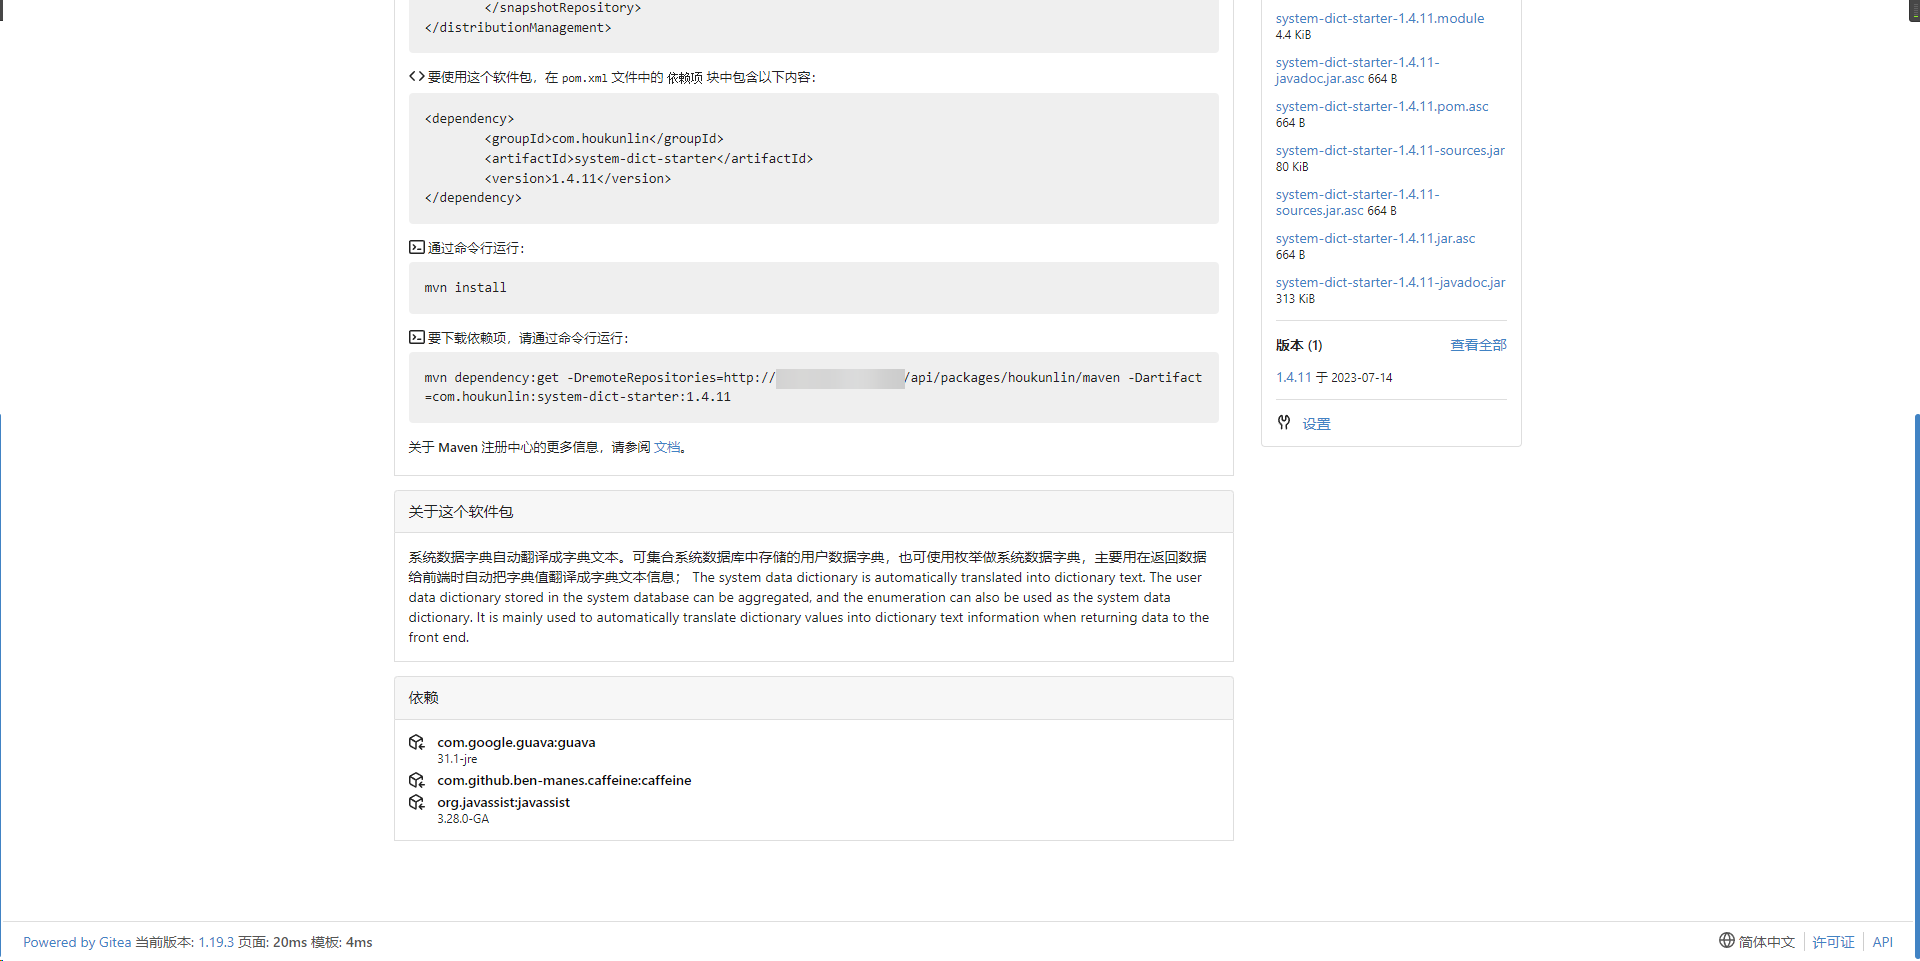Image resolution: width=1920 pixels, height=961 pixels.
Task: Download system-dict-starter-1.4.11.pom.asc file
Action: [x=1381, y=106]
